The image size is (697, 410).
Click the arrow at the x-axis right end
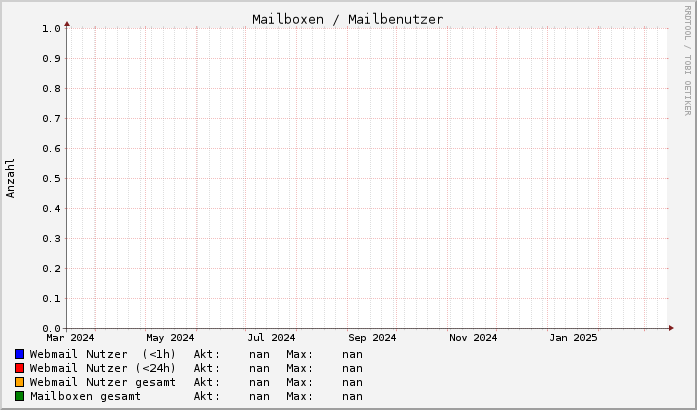coord(645,328)
